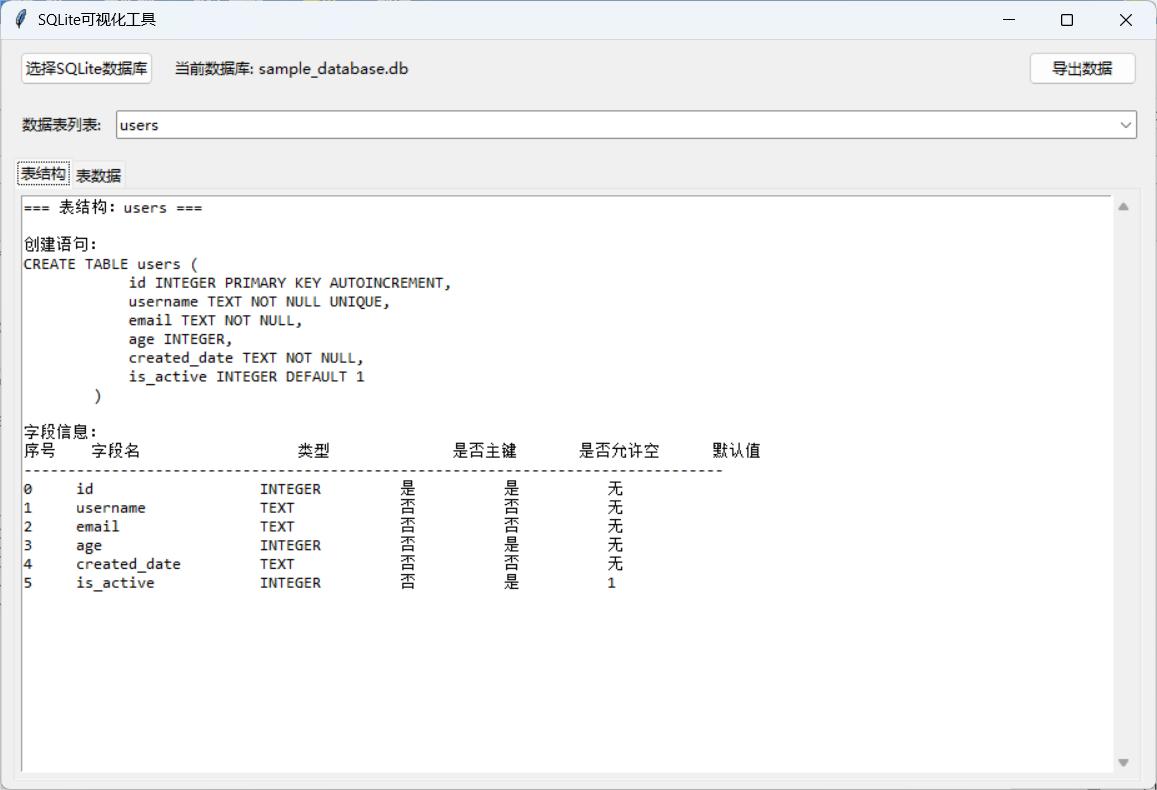The image size is (1157, 790).
Task: Switch to the 表数据 tab
Action: (97, 174)
